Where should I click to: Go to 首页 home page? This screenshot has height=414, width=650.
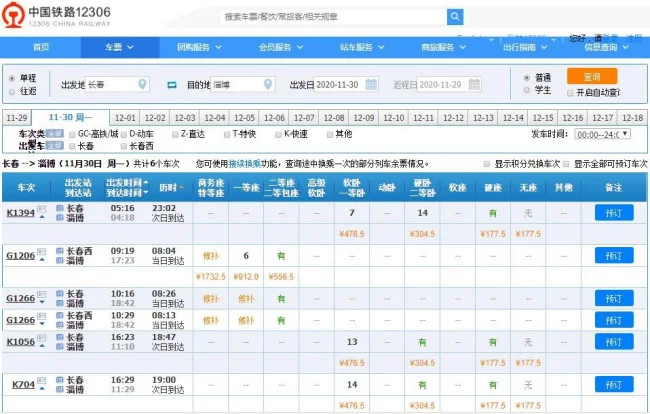tap(41, 47)
